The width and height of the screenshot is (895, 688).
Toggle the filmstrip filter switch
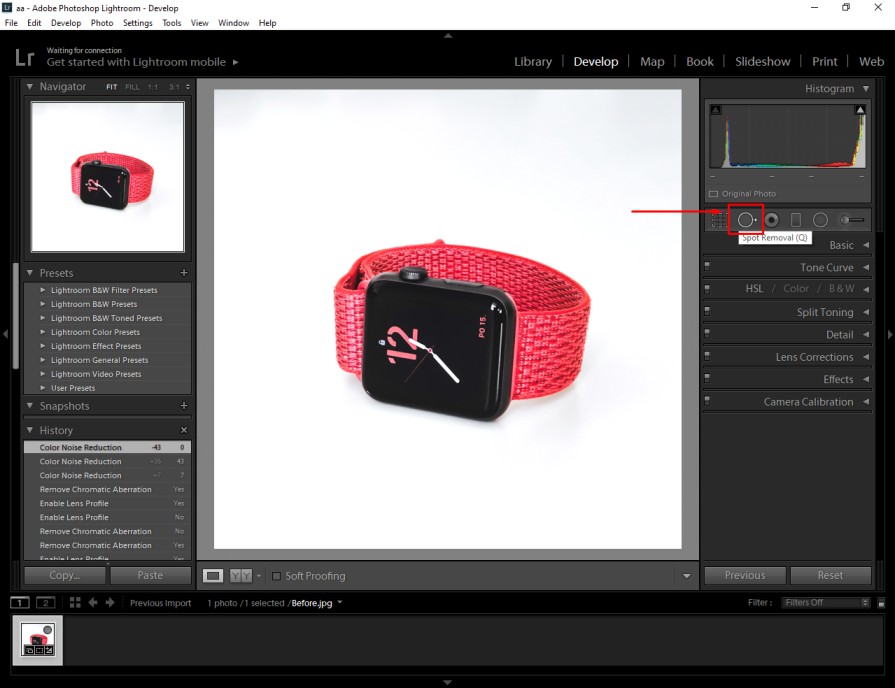pos(881,603)
